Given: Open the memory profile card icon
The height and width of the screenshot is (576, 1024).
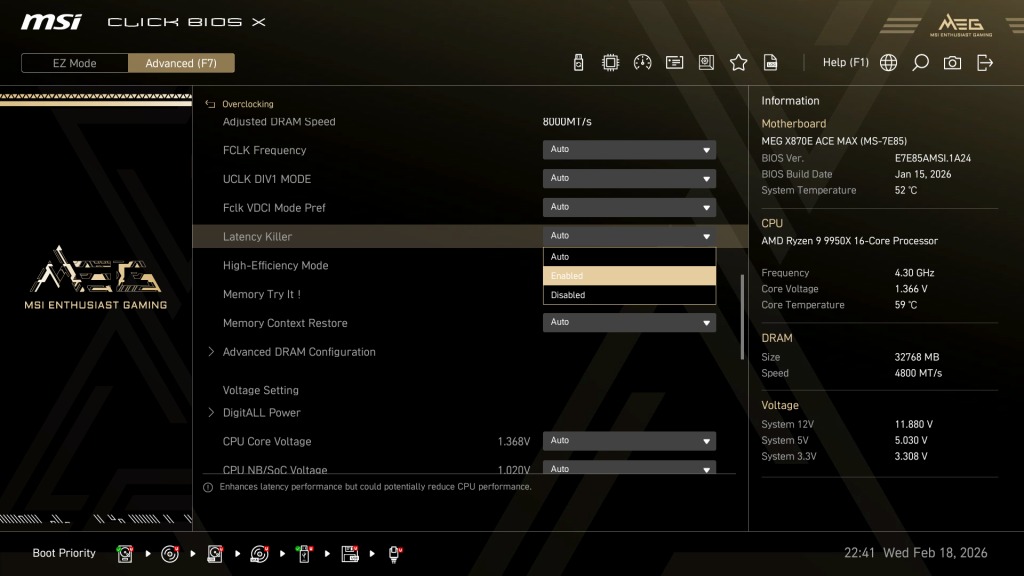Looking at the screenshot, I should (x=674, y=63).
